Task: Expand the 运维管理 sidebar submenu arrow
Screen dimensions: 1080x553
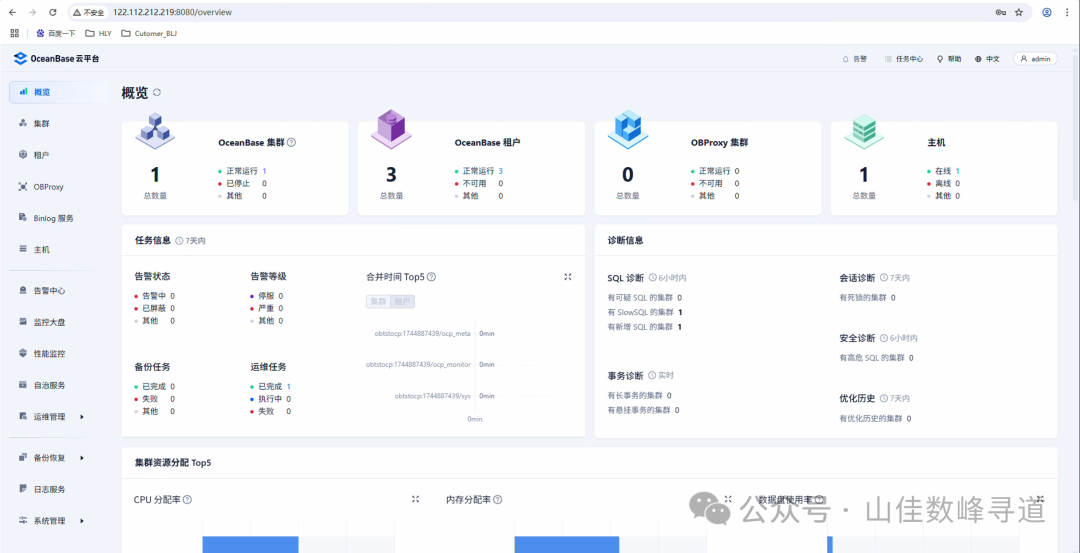Action: (82, 417)
